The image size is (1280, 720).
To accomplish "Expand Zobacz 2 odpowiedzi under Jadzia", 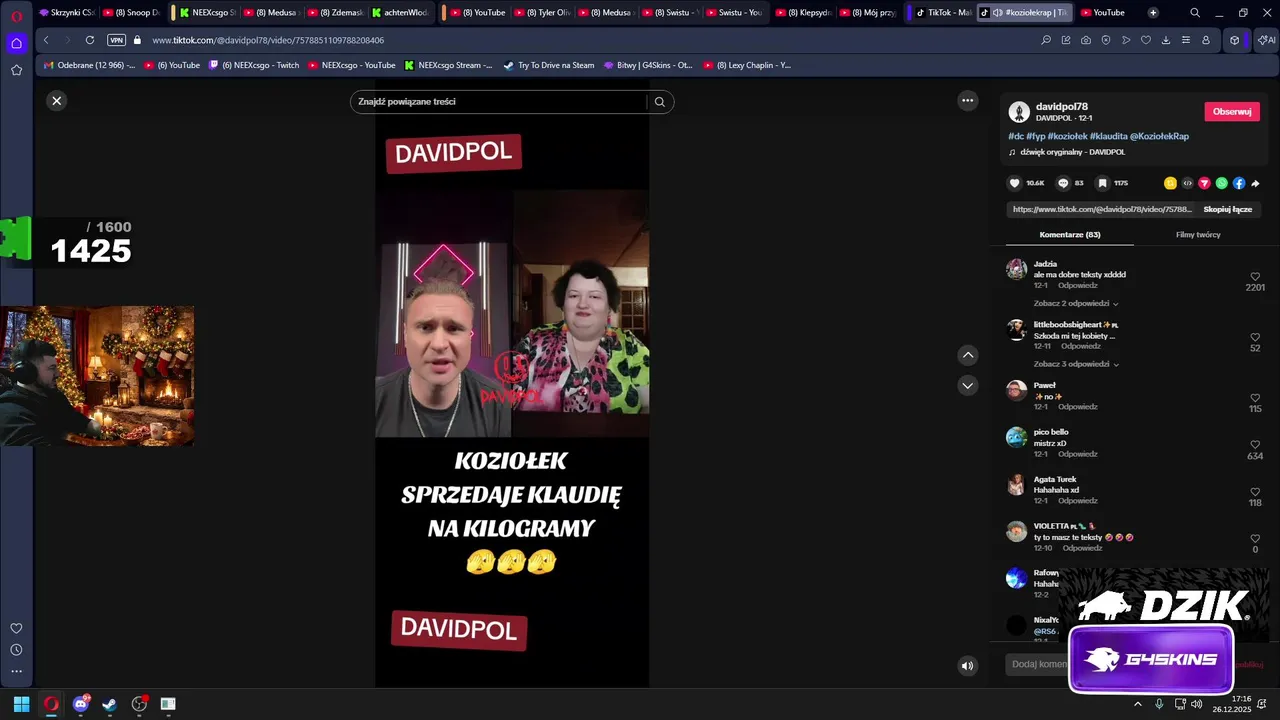I will coord(1076,303).
